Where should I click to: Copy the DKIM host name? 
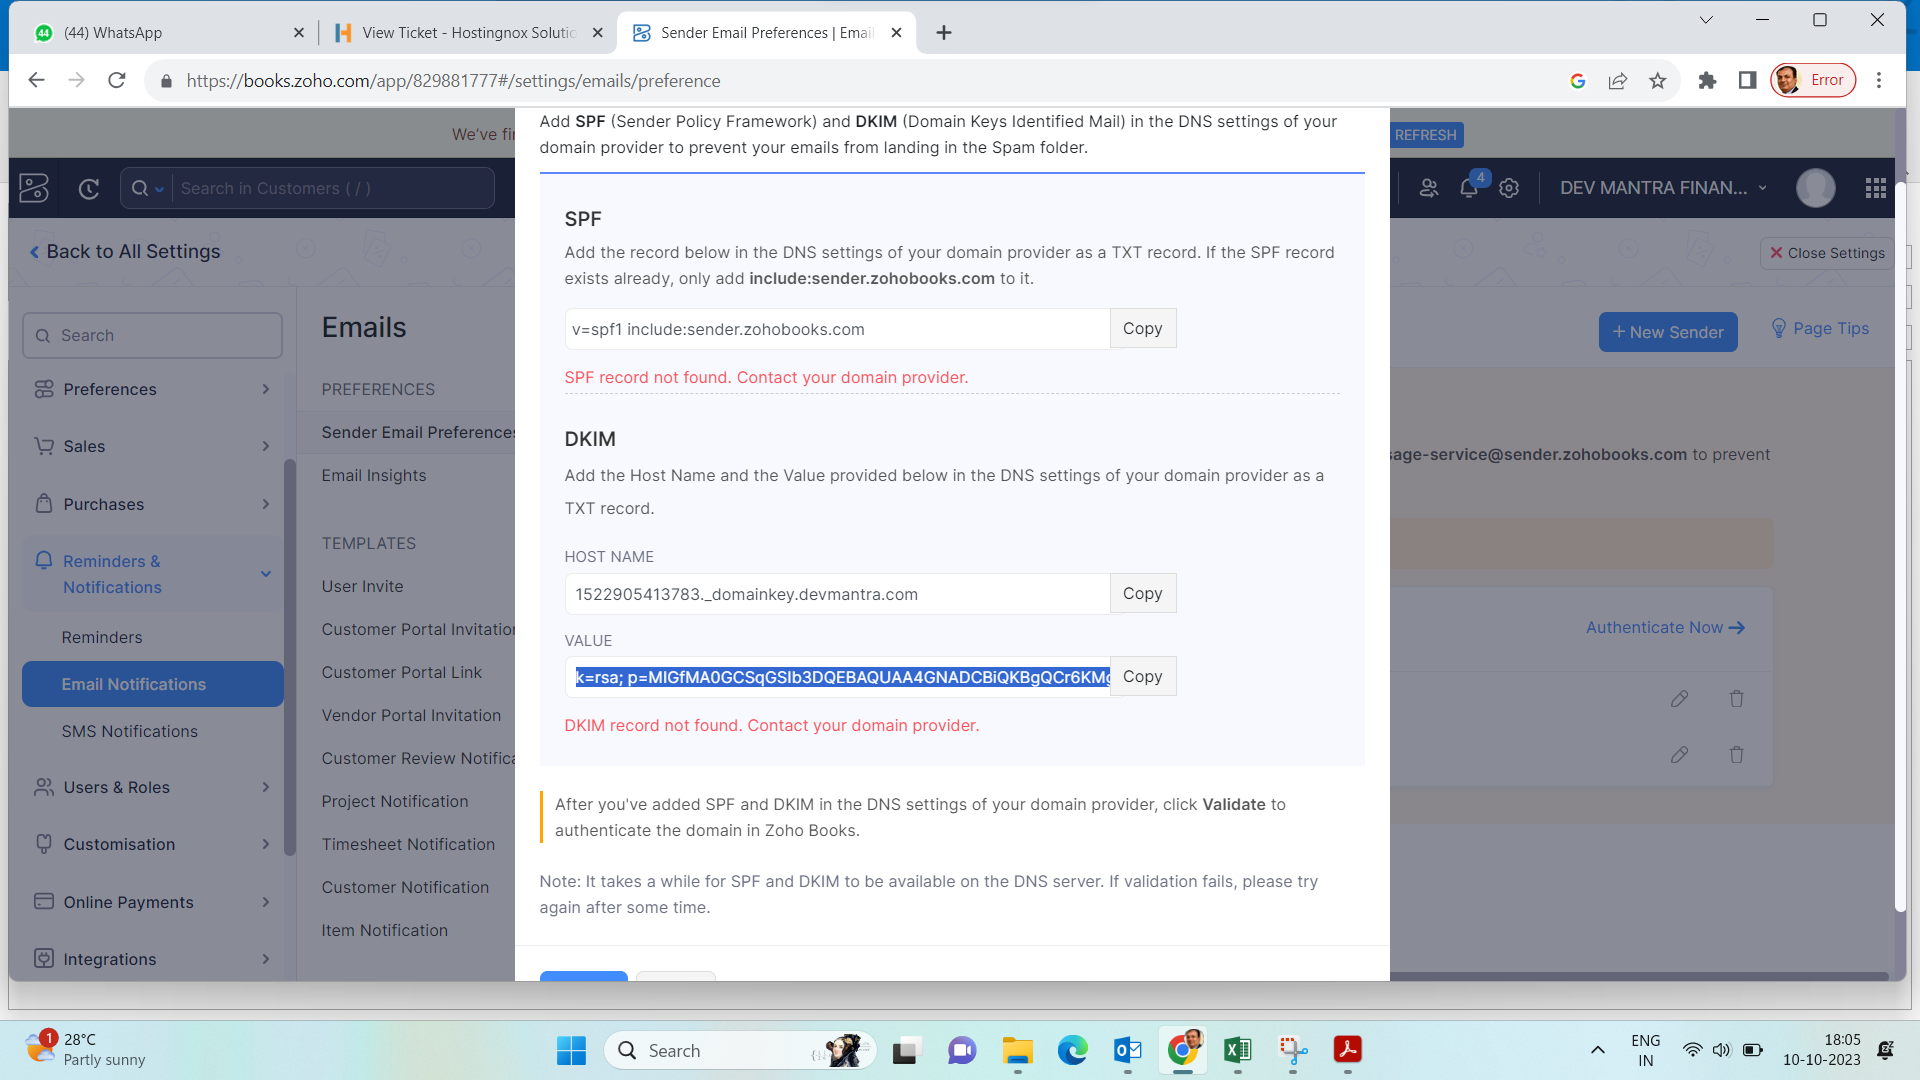pos(1142,593)
